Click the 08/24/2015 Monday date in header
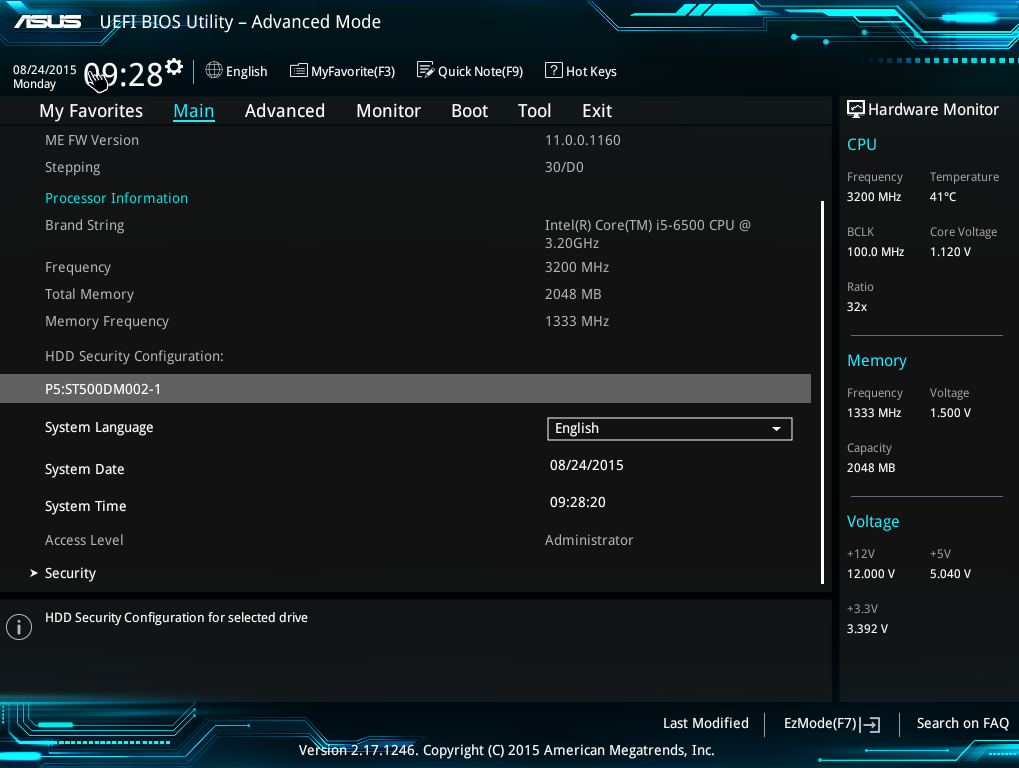The image size is (1019, 768). click(44, 77)
